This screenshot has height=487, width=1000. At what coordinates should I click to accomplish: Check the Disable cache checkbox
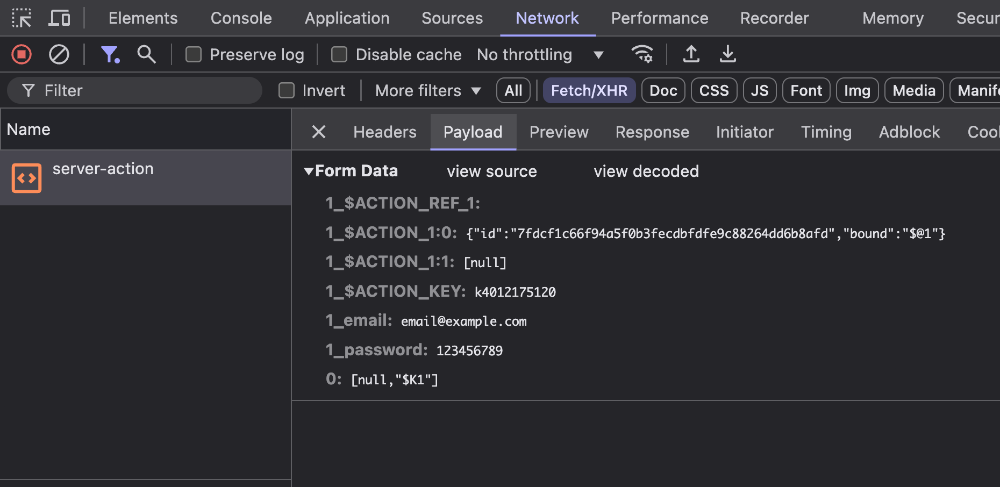tap(339, 55)
